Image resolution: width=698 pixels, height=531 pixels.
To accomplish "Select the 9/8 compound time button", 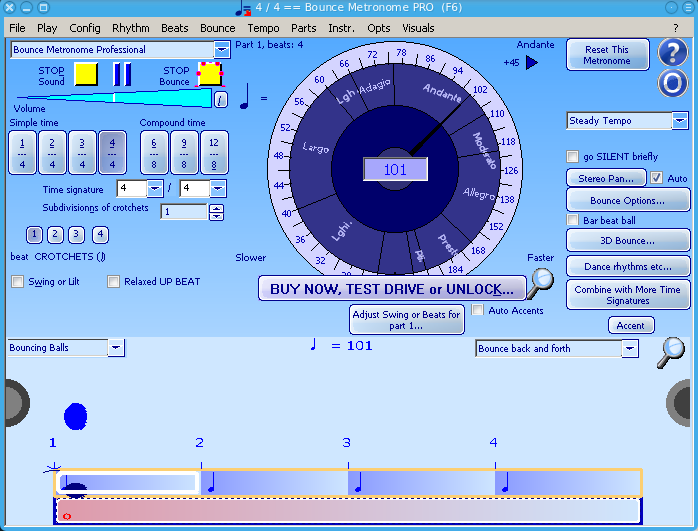I will [x=184, y=153].
